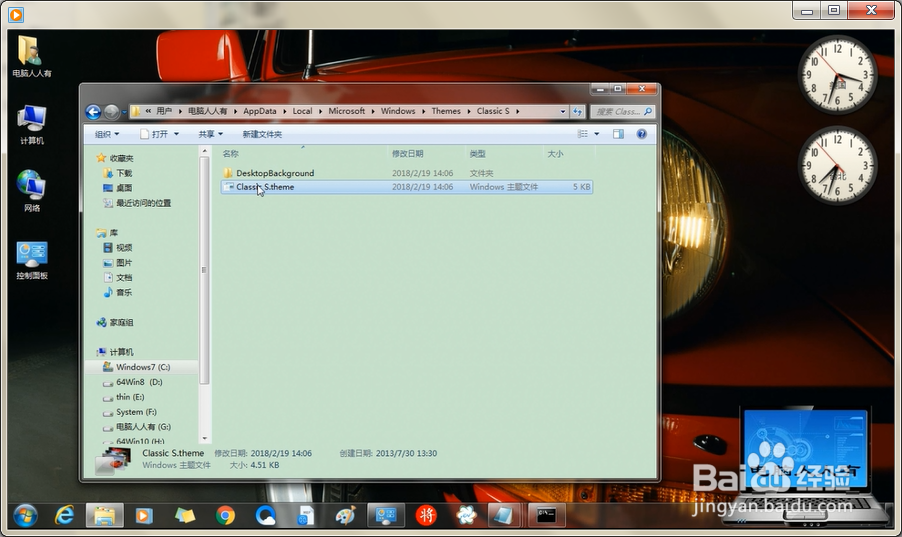
Task: Open Control Panel taskbar icon
Action: (x=386, y=516)
